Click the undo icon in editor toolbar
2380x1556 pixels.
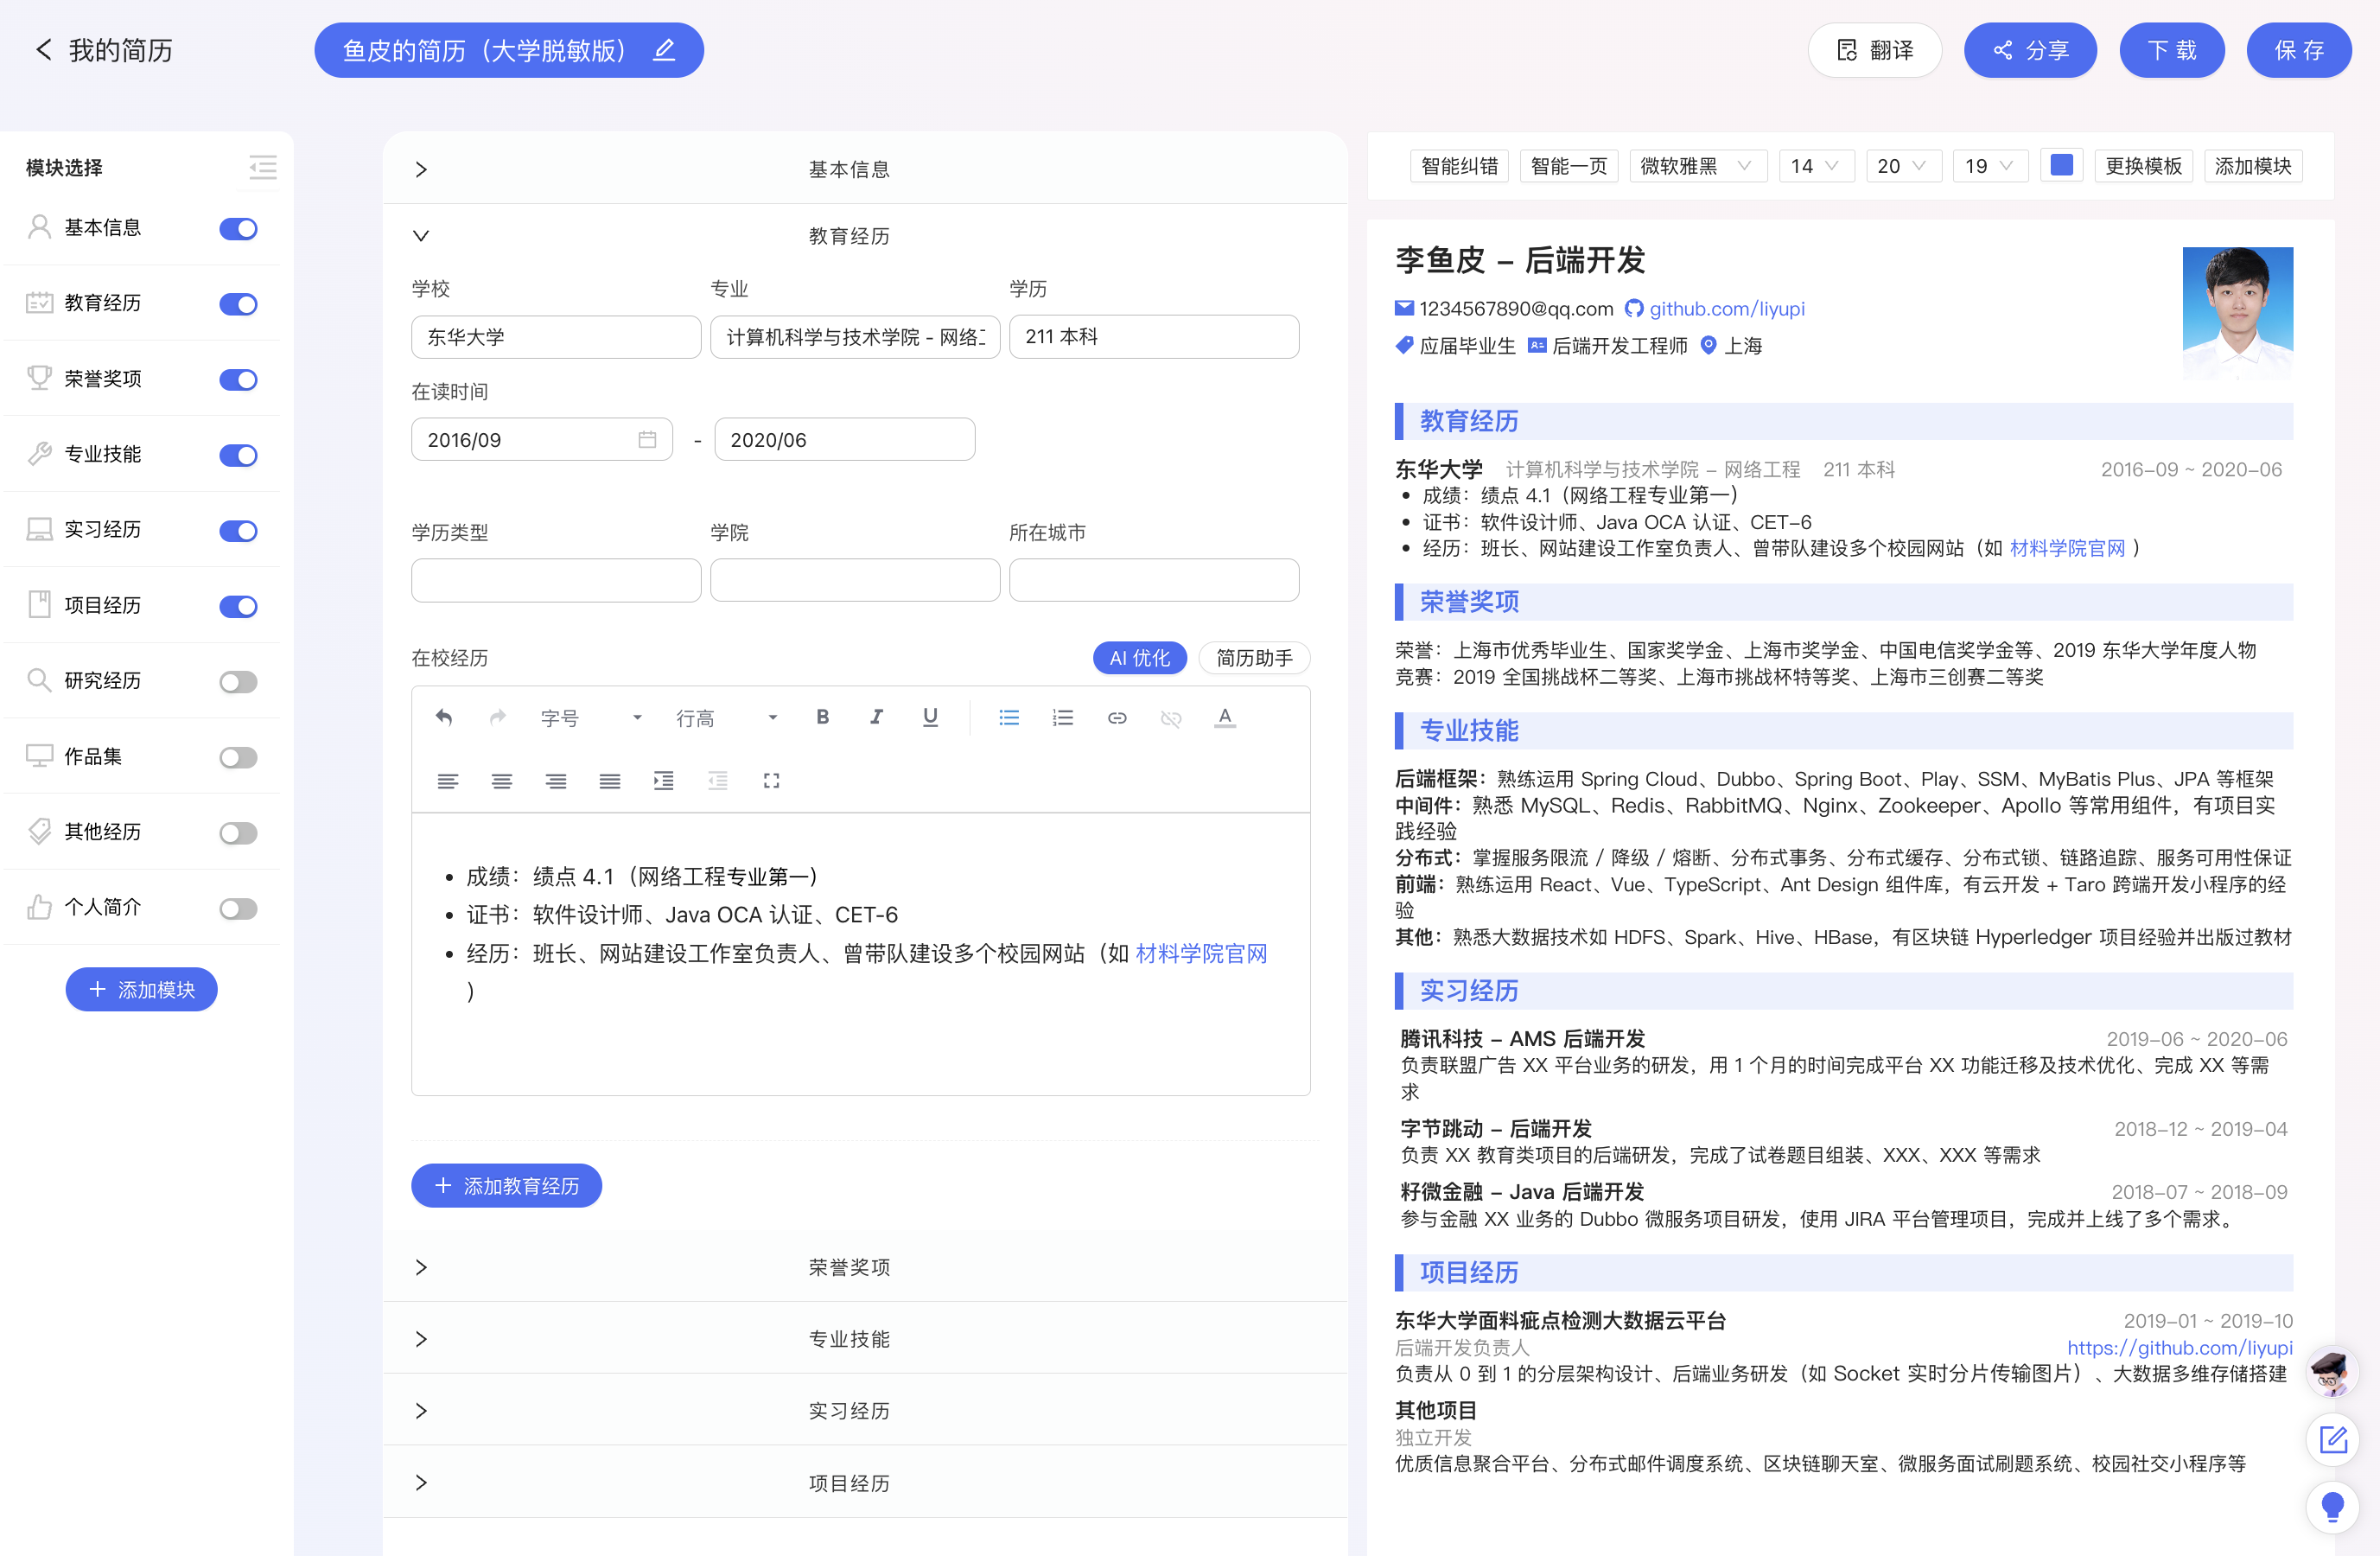[x=444, y=717]
